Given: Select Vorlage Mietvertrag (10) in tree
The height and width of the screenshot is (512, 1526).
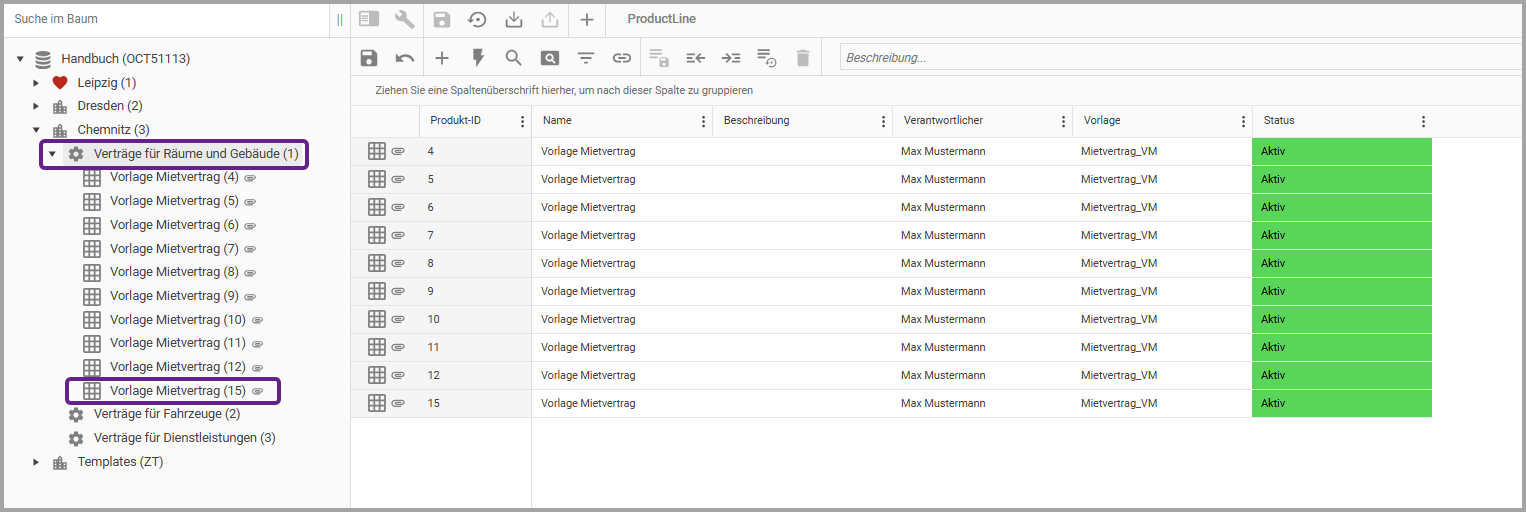Looking at the screenshot, I should coord(177,320).
